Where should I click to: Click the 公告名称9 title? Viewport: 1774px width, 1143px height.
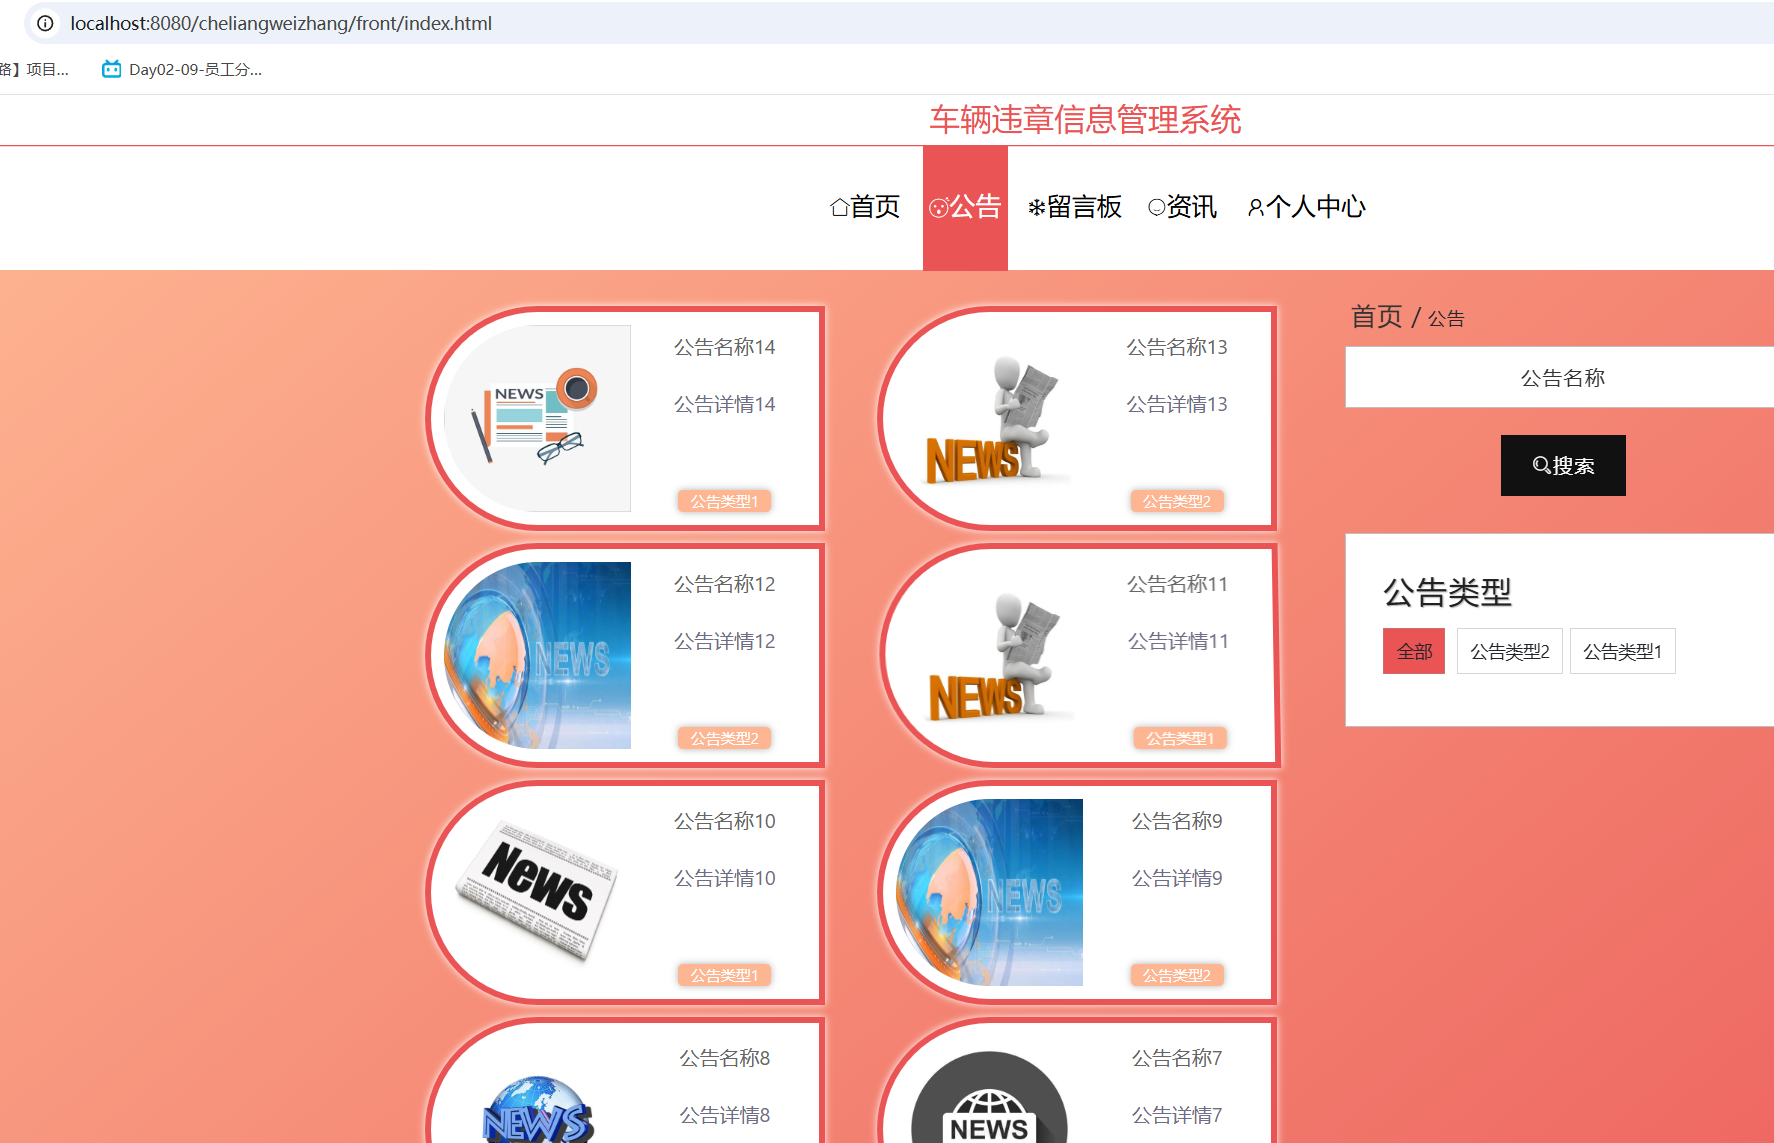(x=1177, y=821)
